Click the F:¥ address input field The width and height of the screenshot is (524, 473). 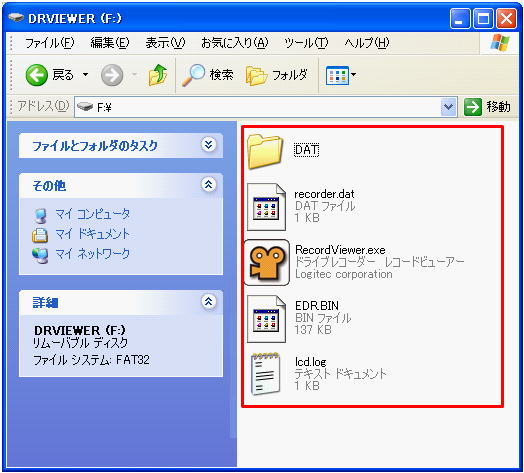[x=257, y=107]
